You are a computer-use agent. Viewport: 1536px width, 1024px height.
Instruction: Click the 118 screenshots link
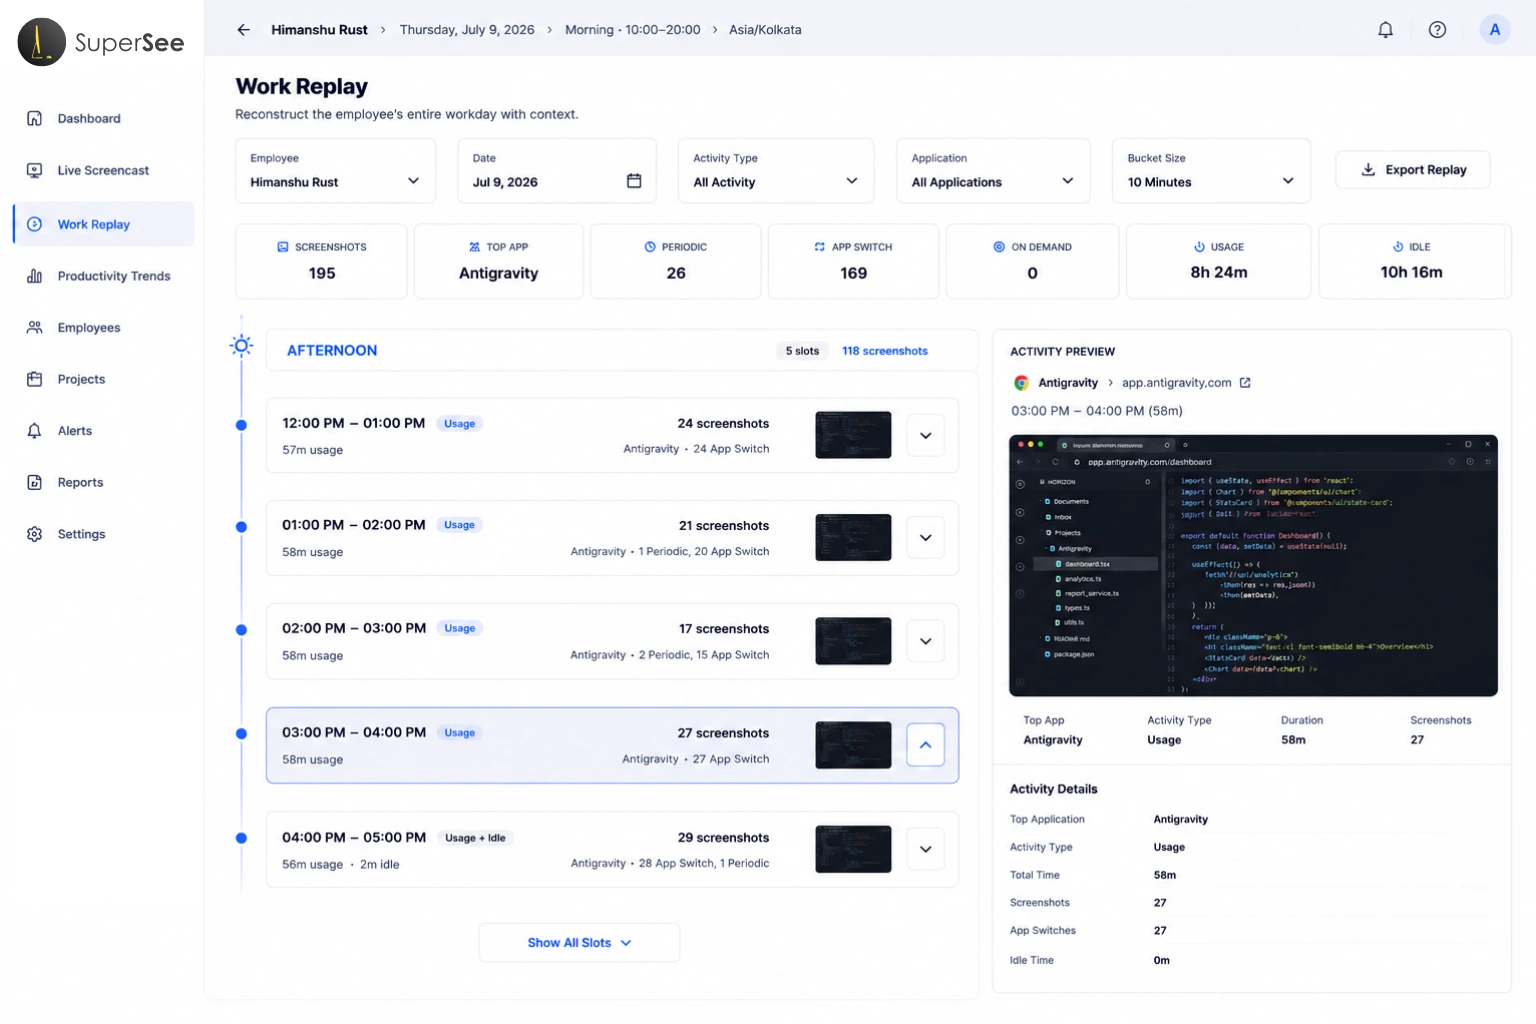884,351
